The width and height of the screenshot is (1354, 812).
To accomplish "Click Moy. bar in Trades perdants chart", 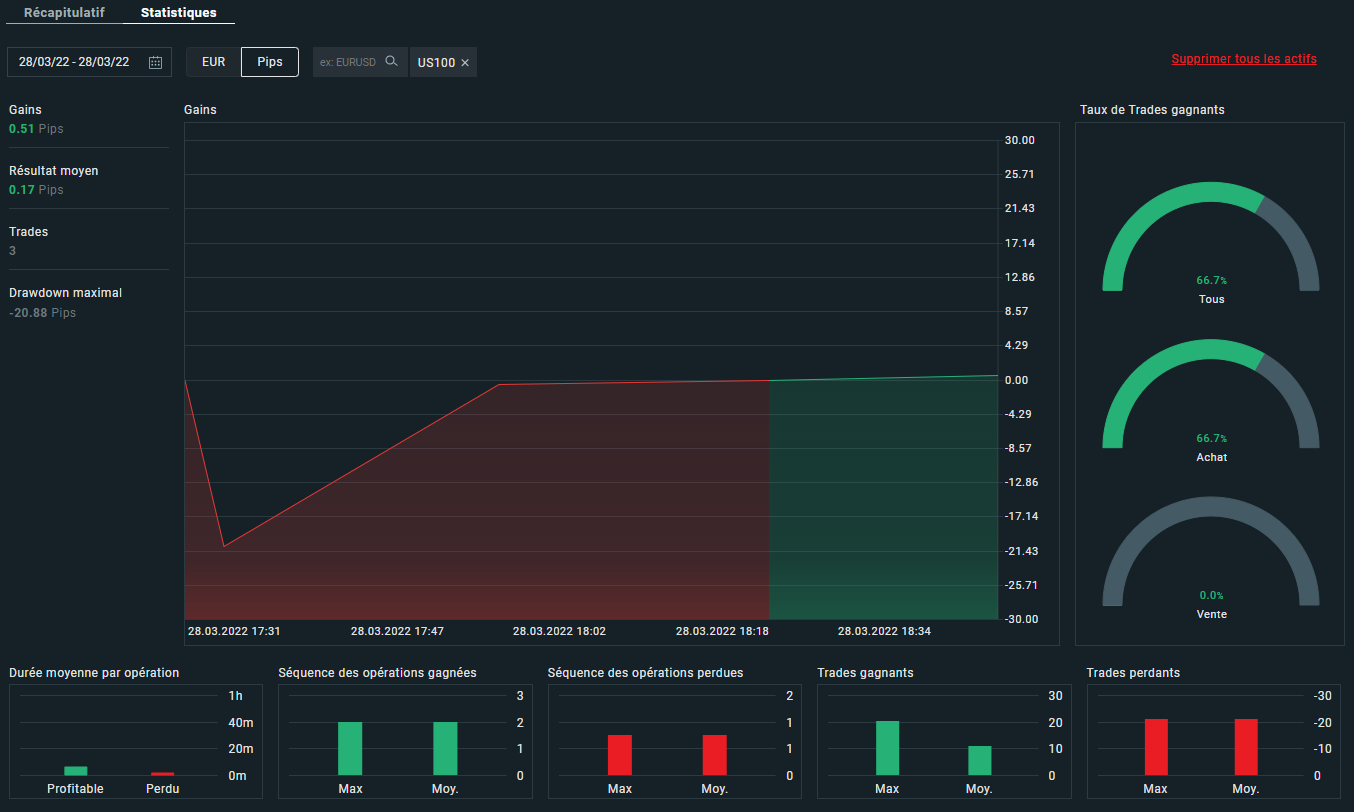I will [1246, 747].
